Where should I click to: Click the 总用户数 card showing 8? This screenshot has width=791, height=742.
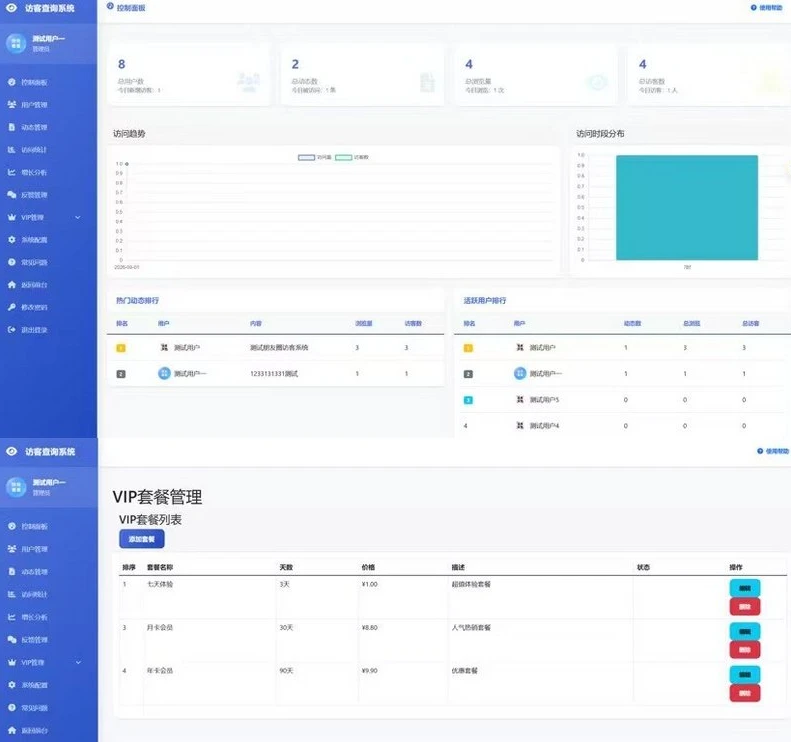[x=189, y=76]
